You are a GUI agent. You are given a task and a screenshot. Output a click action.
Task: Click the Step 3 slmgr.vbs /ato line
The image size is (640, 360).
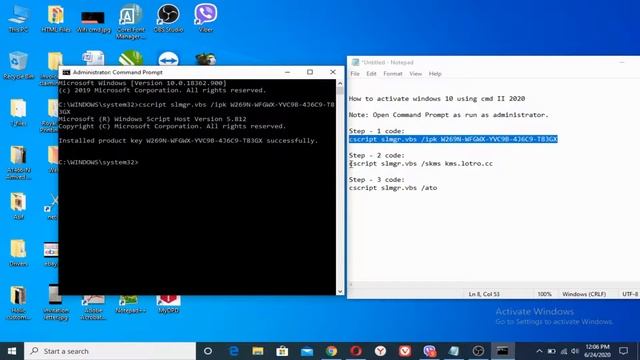coord(393,188)
